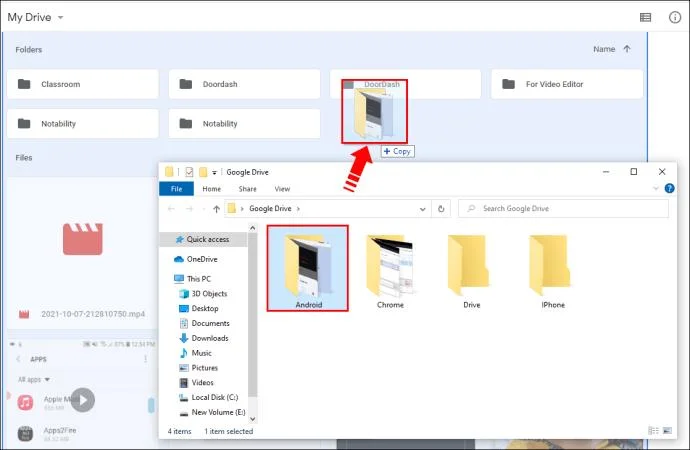The width and height of the screenshot is (690, 450).
Task: Switch to details view in status bar
Action: pyautogui.click(x=653, y=431)
